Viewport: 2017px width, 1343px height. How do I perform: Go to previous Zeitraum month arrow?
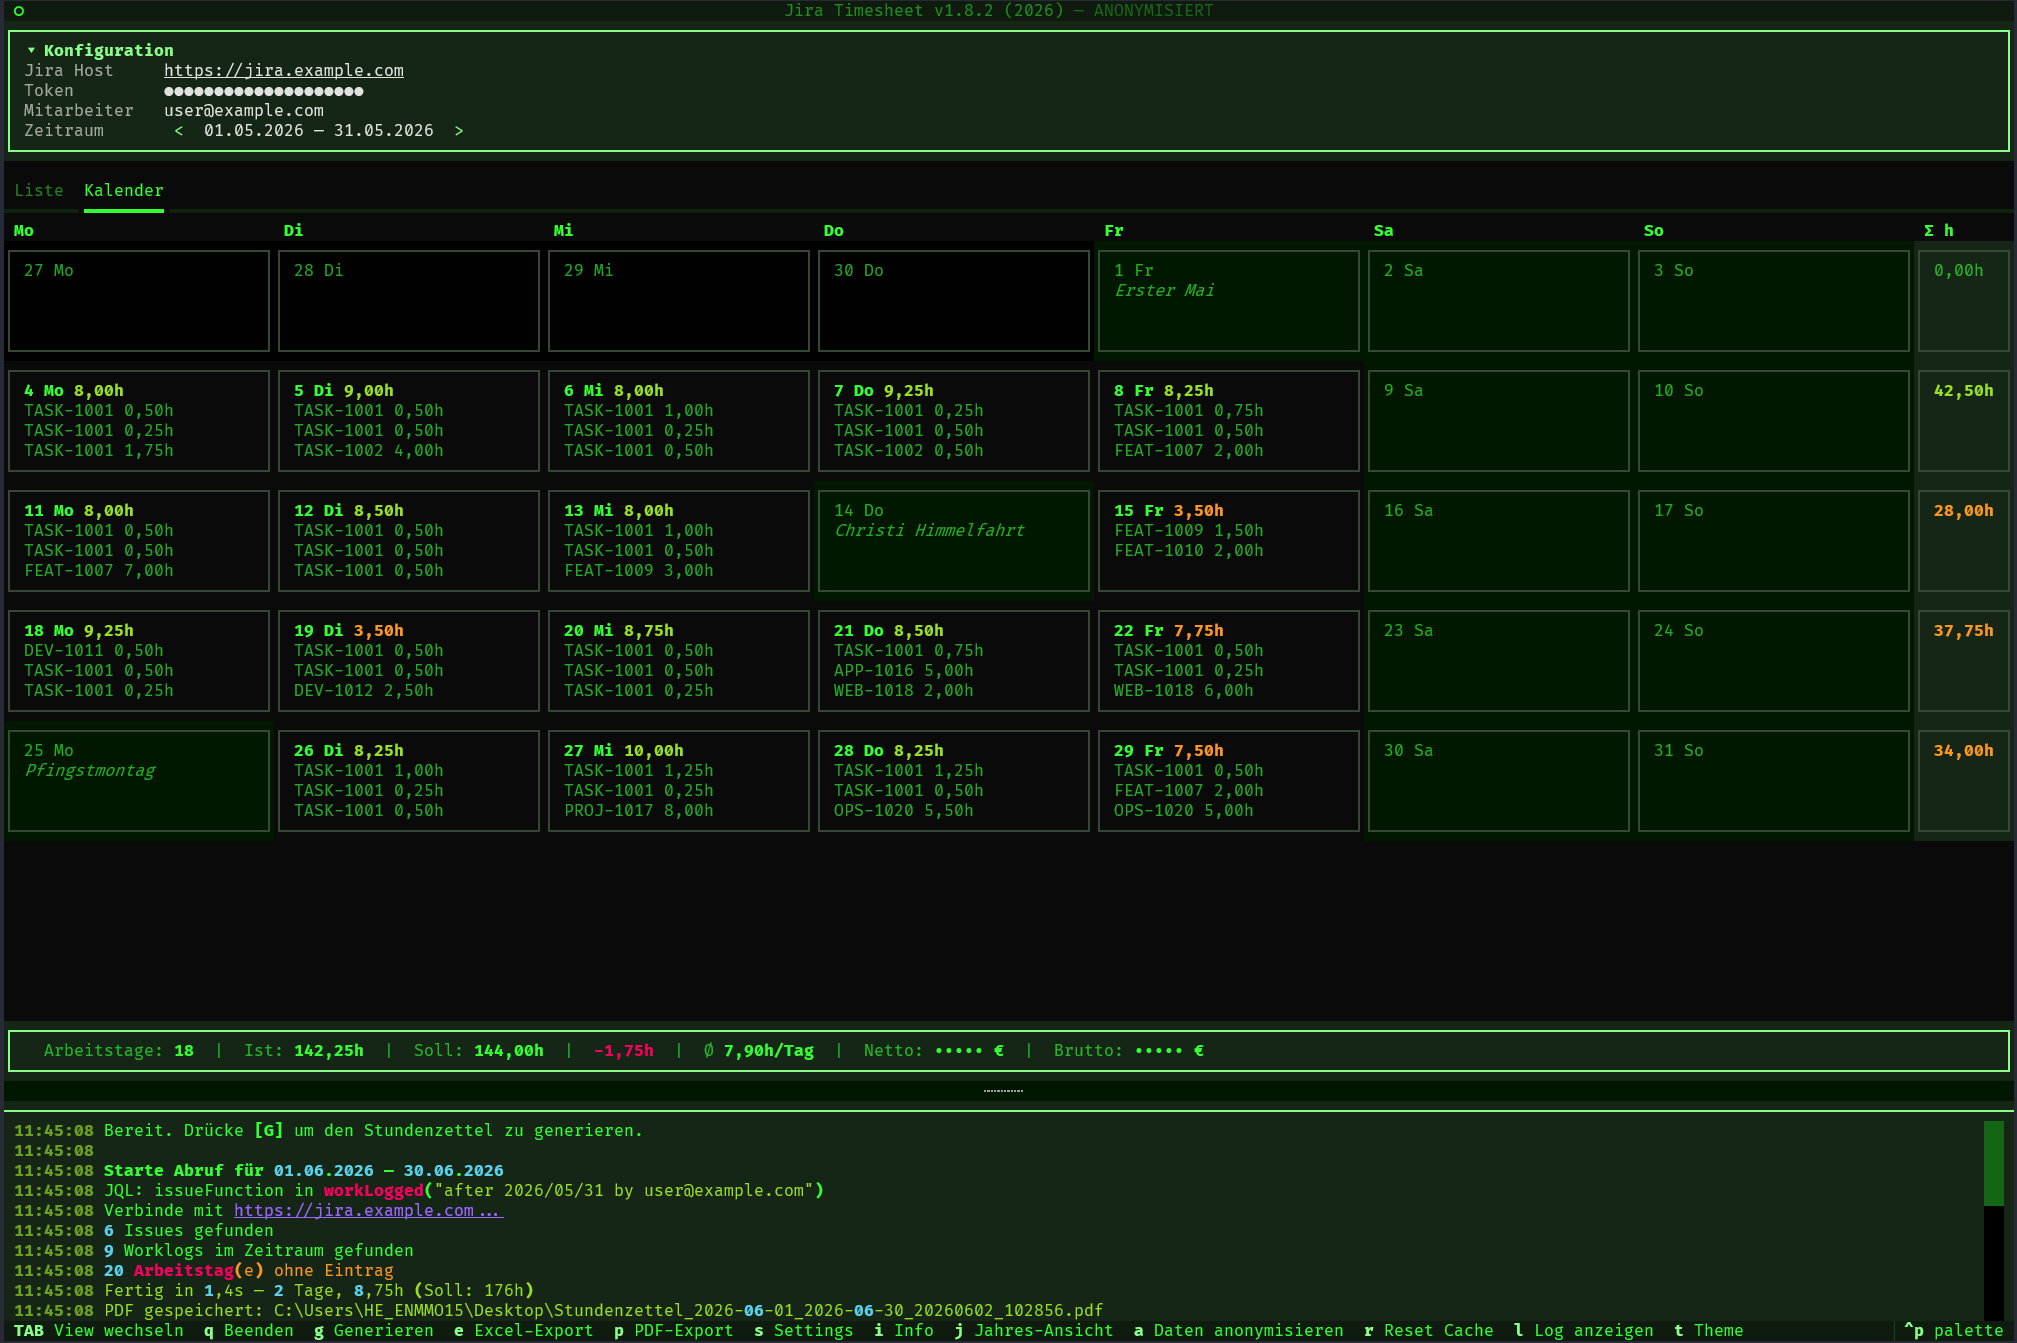[179, 131]
